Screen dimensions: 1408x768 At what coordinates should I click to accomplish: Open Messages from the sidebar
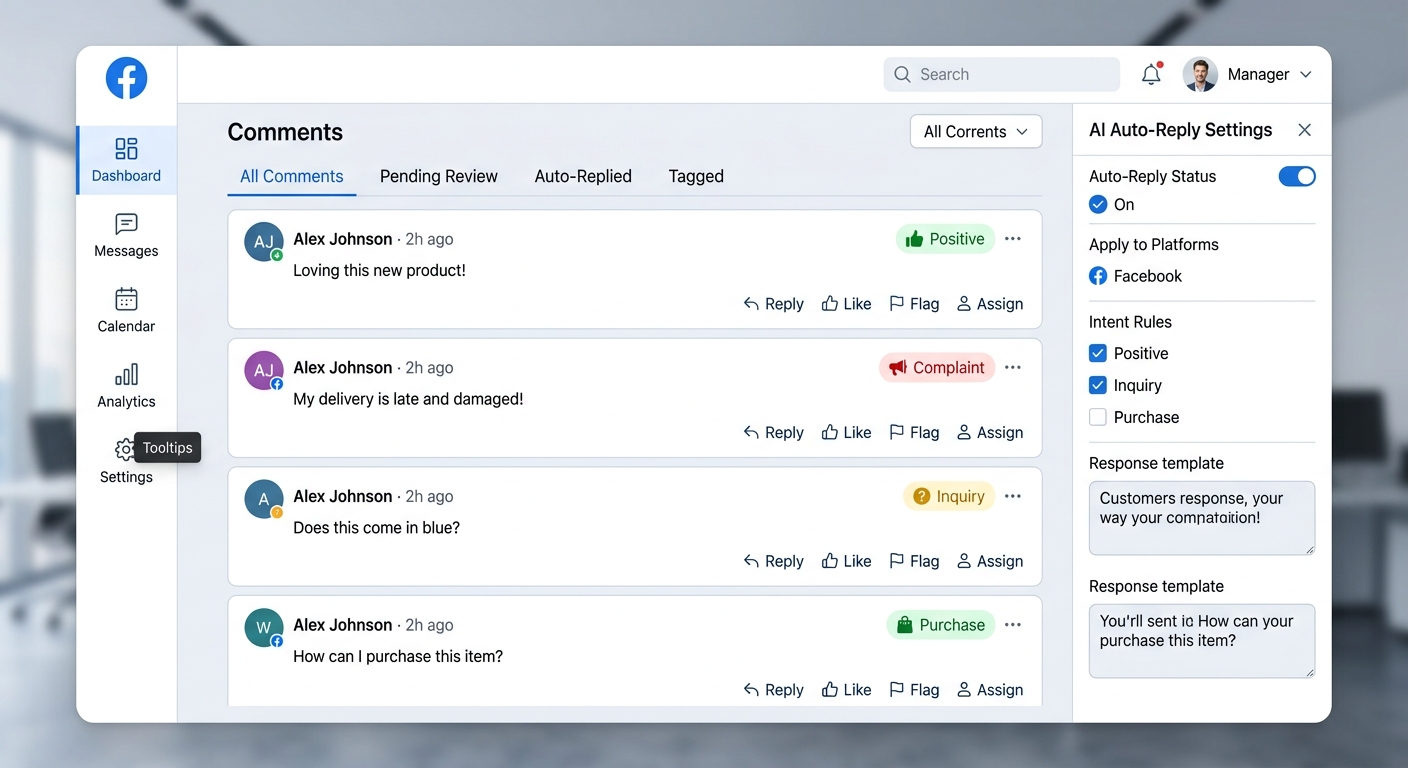tap(126, 236)
